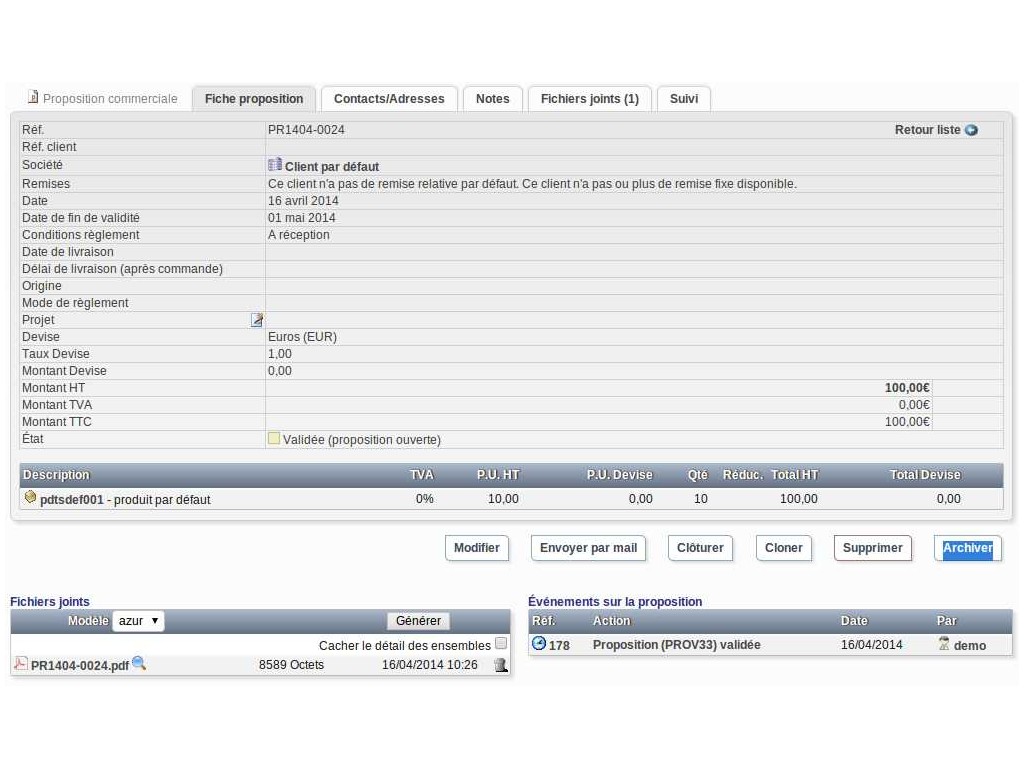Viewport: 1024px width, 768px height.
Task: Click the Total HT column header
Action: pos(794,475)
